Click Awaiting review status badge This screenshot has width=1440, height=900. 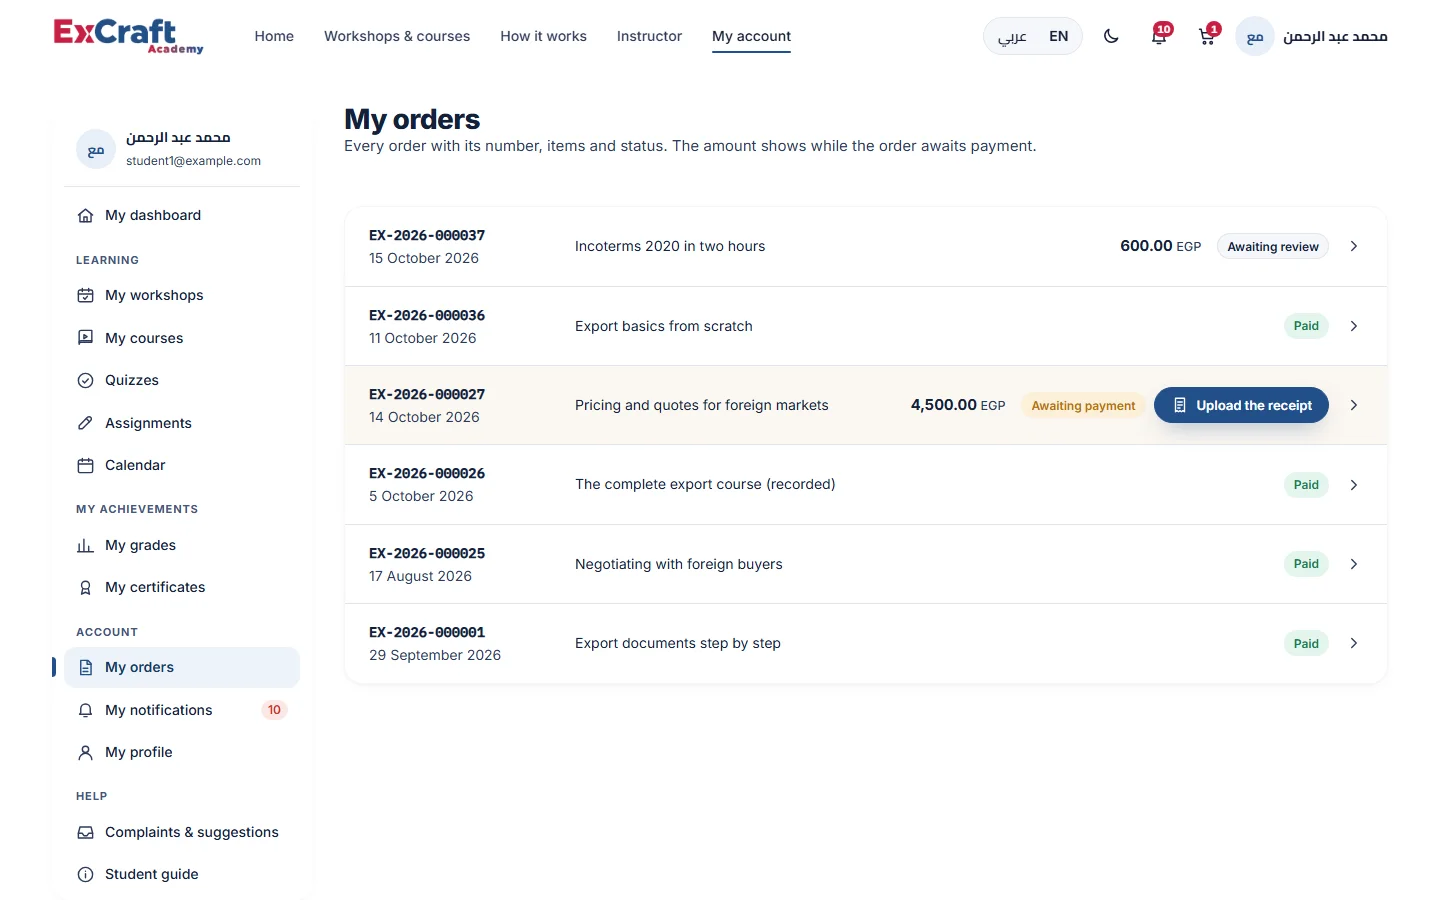[1273, 246]
